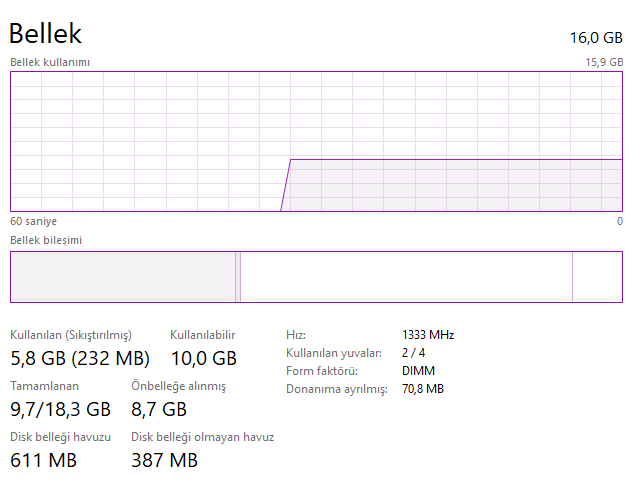The height and width of the screenshot is (488, 631).
Task: Select the 15,9 GB graph maximum label
Action: [604, 62]
